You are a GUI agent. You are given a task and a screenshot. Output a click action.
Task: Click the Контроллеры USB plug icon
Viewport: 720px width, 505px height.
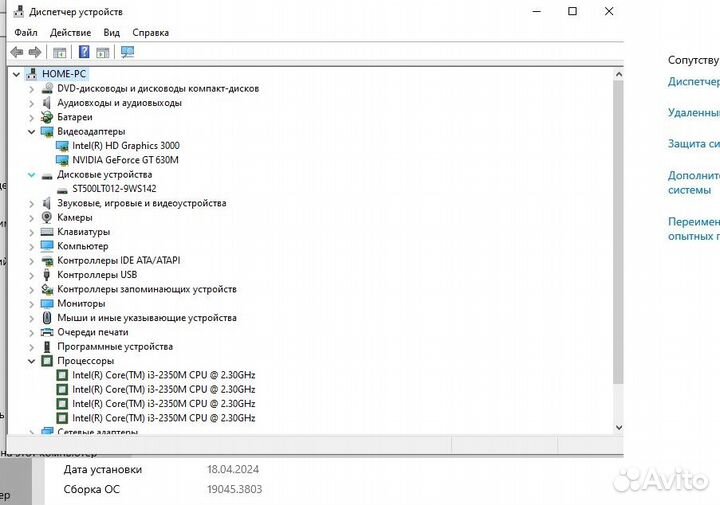tap(47, 275)
